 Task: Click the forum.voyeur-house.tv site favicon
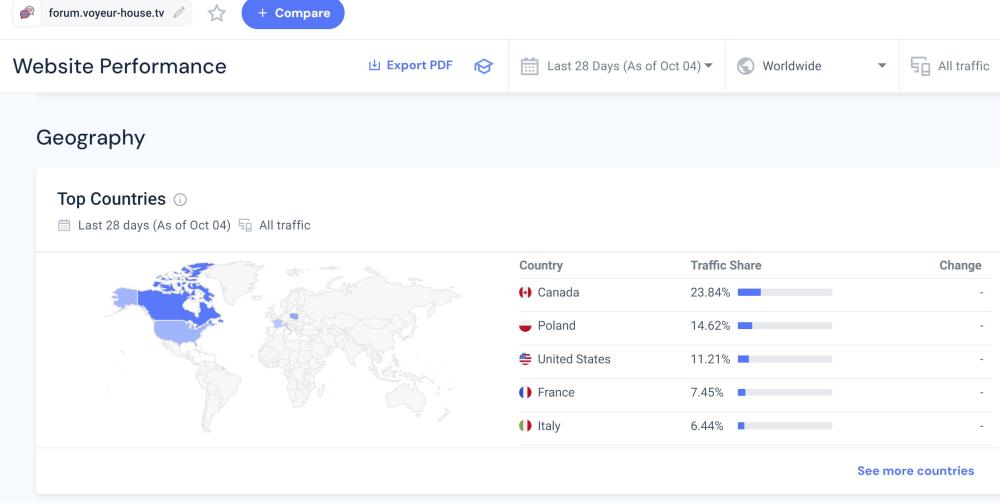pyautogui.click(x=27, y=13)
